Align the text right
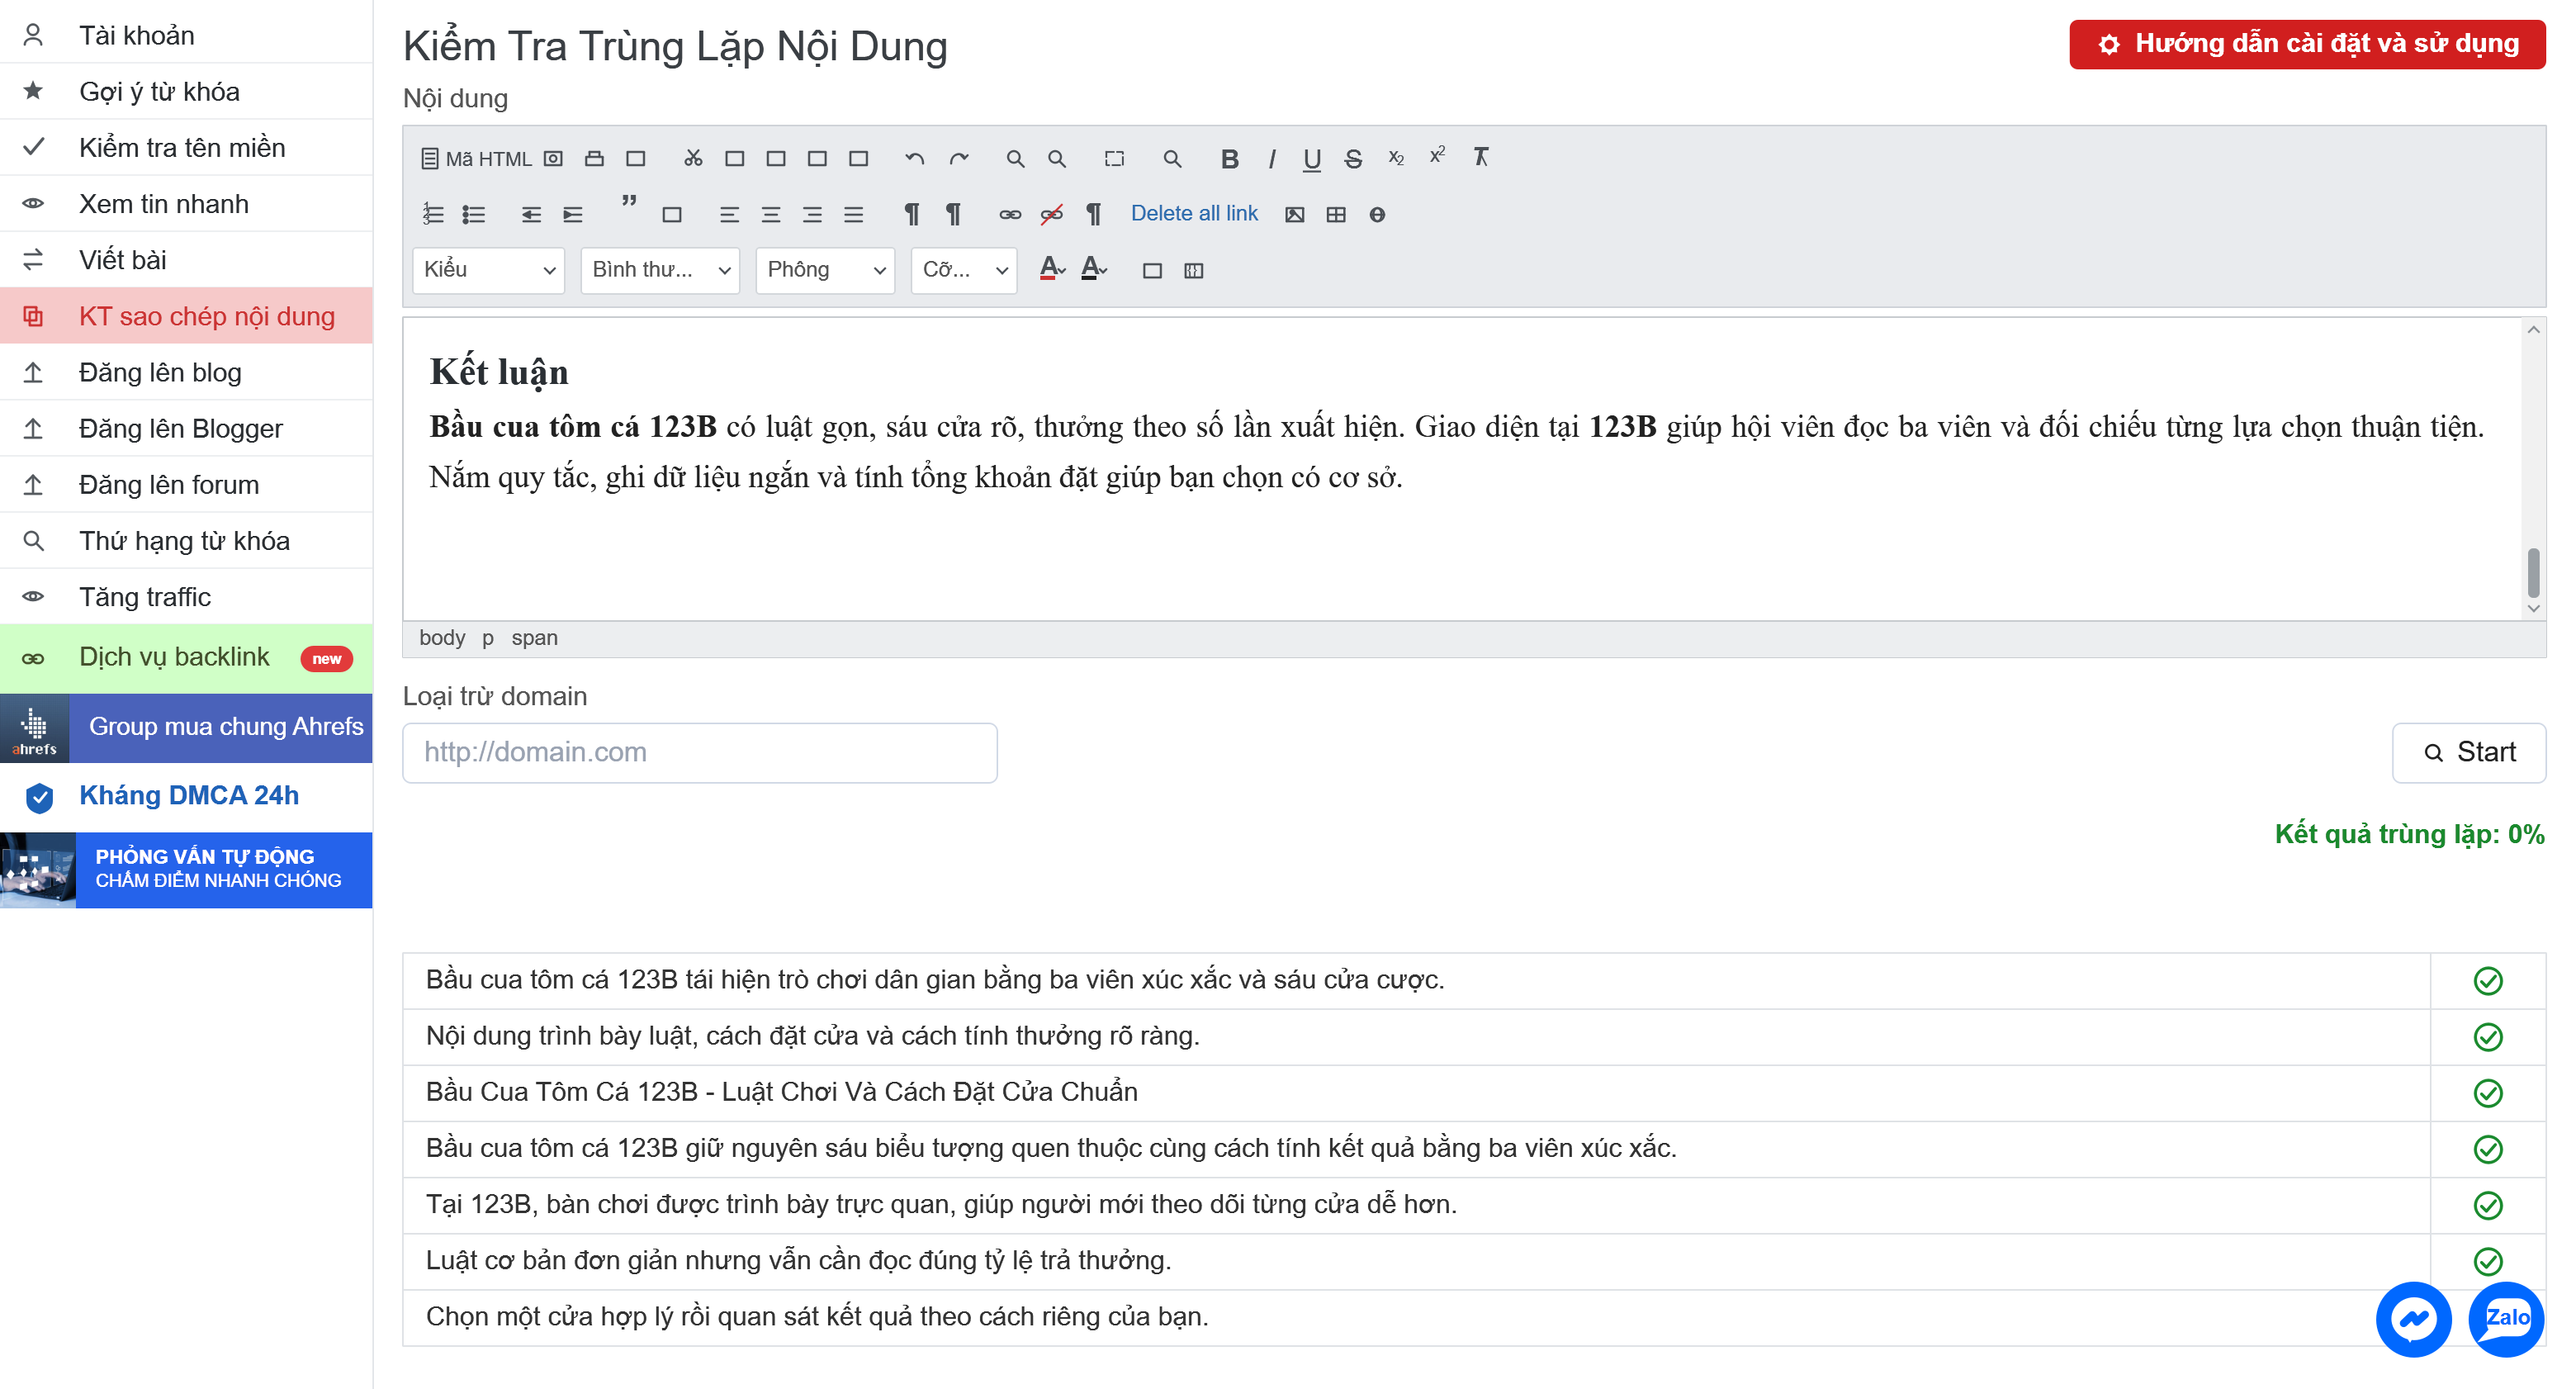This screenshot has width=2576, height=1389. [812, 215]
